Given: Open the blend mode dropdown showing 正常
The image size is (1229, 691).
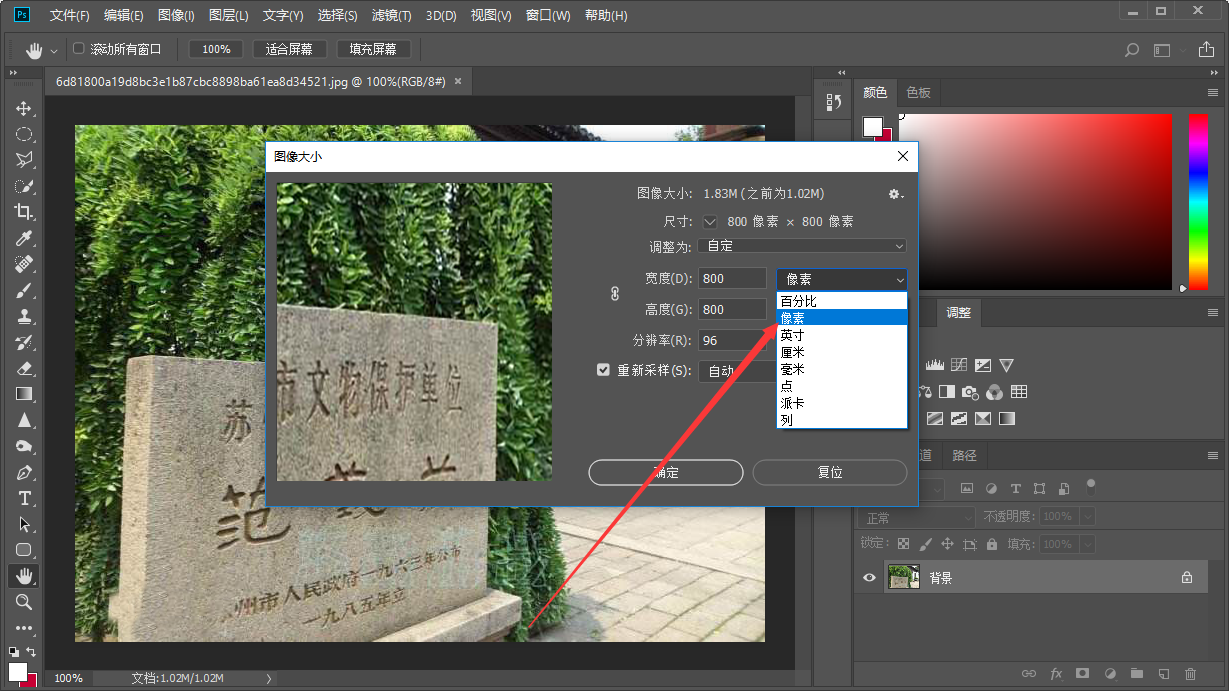Looking at the screenshot, I should (x=915, y=516).
